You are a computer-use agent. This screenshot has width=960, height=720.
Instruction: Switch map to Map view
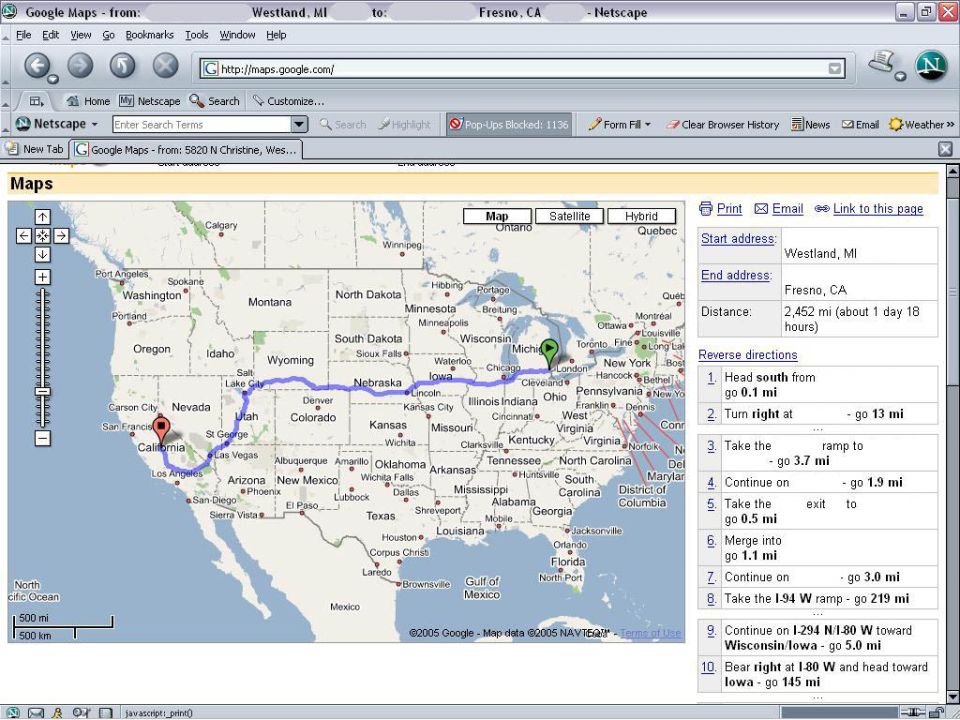[497, 216]
